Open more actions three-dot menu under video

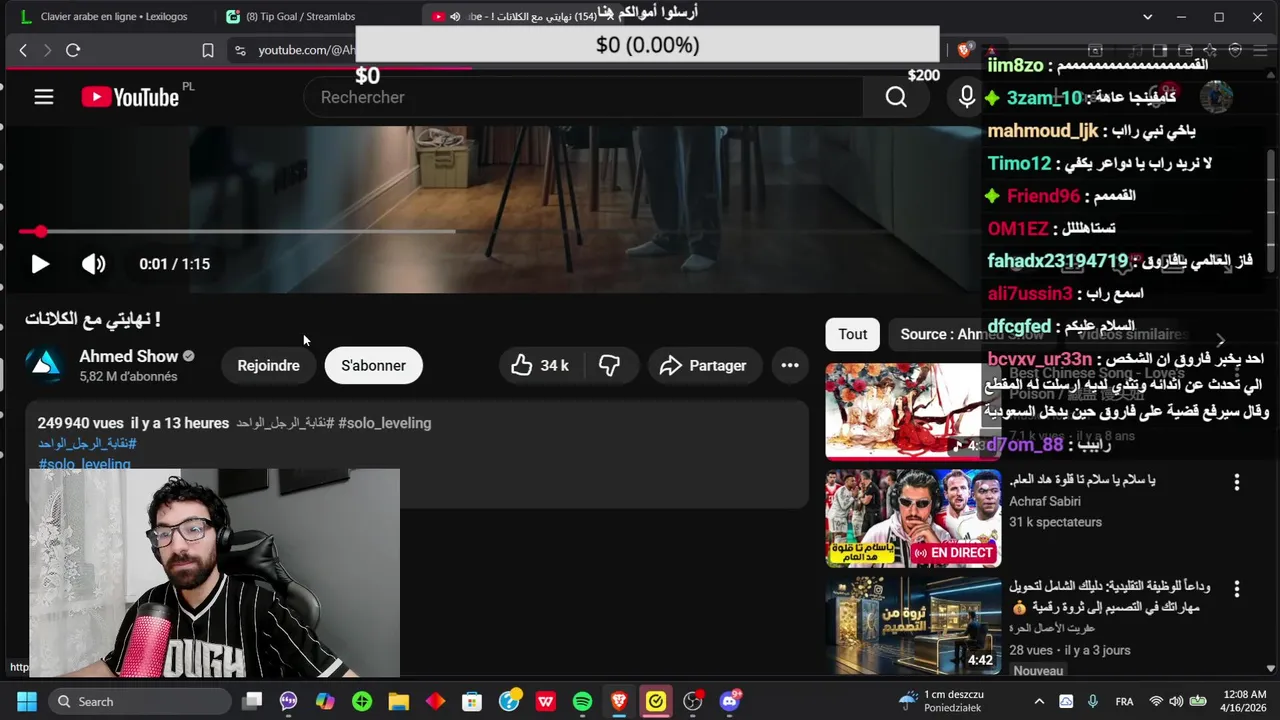(790, 366)
